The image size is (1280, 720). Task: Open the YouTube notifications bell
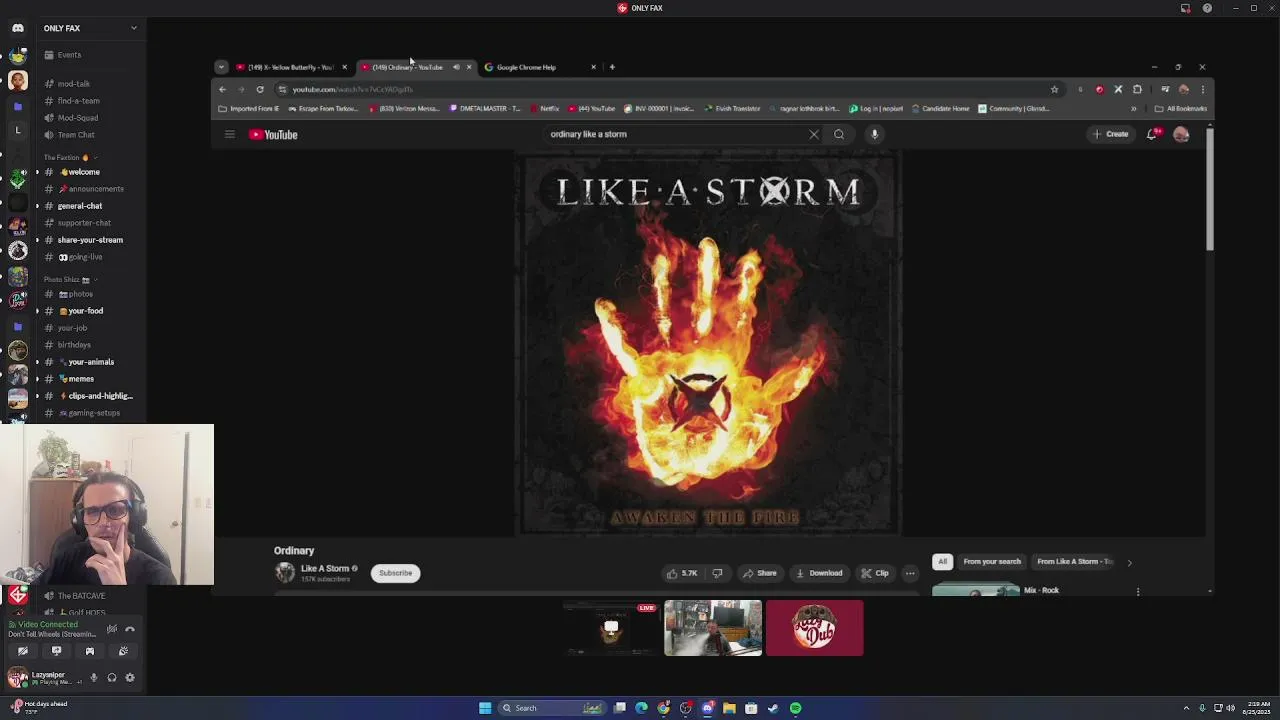click(x=1152, y=134)
